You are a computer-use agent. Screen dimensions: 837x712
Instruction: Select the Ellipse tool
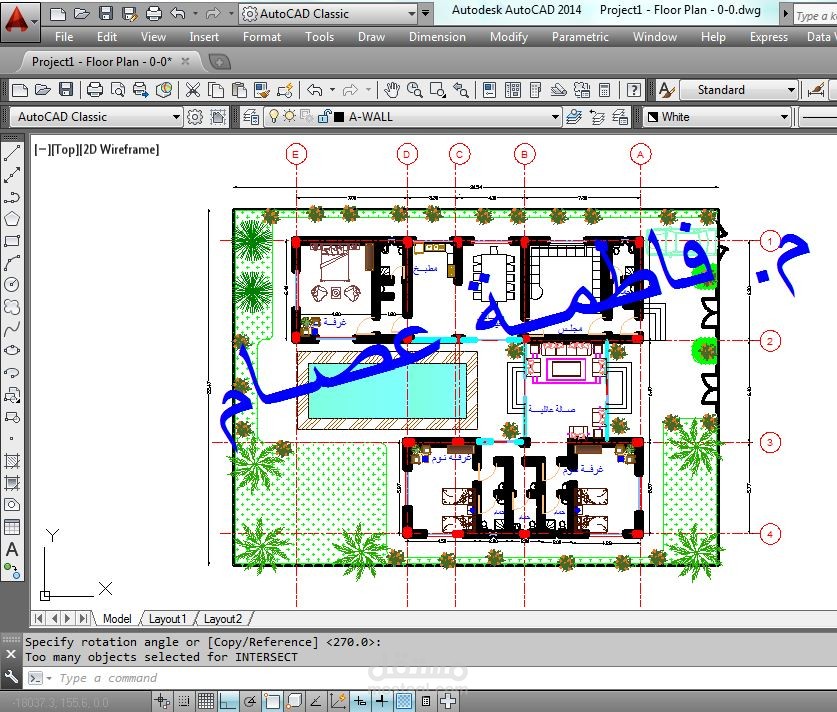12,350
